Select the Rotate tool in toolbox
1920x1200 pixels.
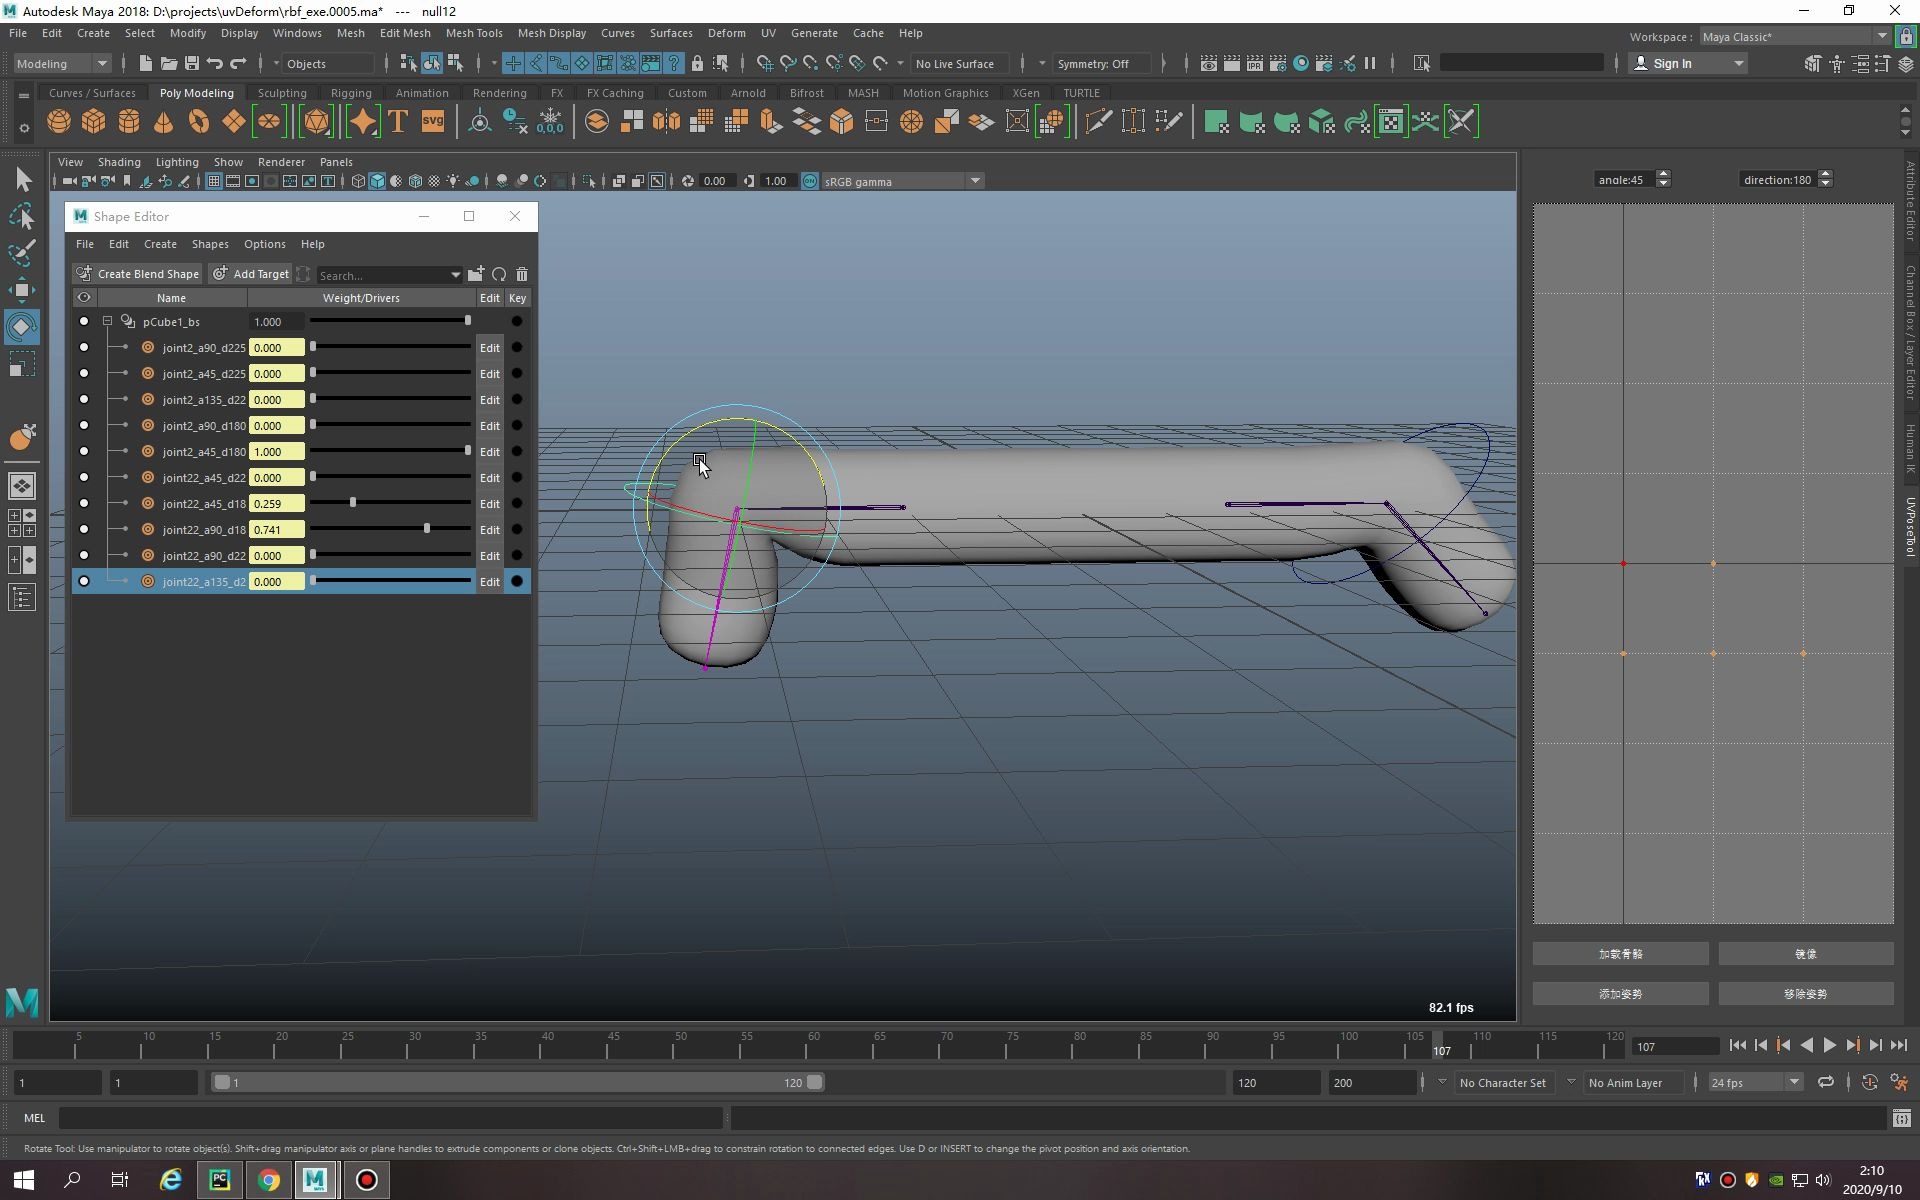point(22,327)
